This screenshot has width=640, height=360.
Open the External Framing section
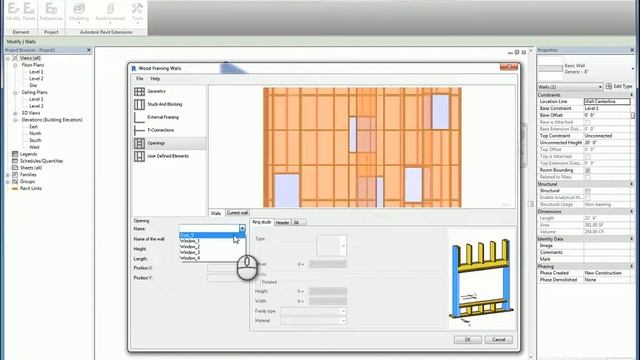(x=163, y=118)
